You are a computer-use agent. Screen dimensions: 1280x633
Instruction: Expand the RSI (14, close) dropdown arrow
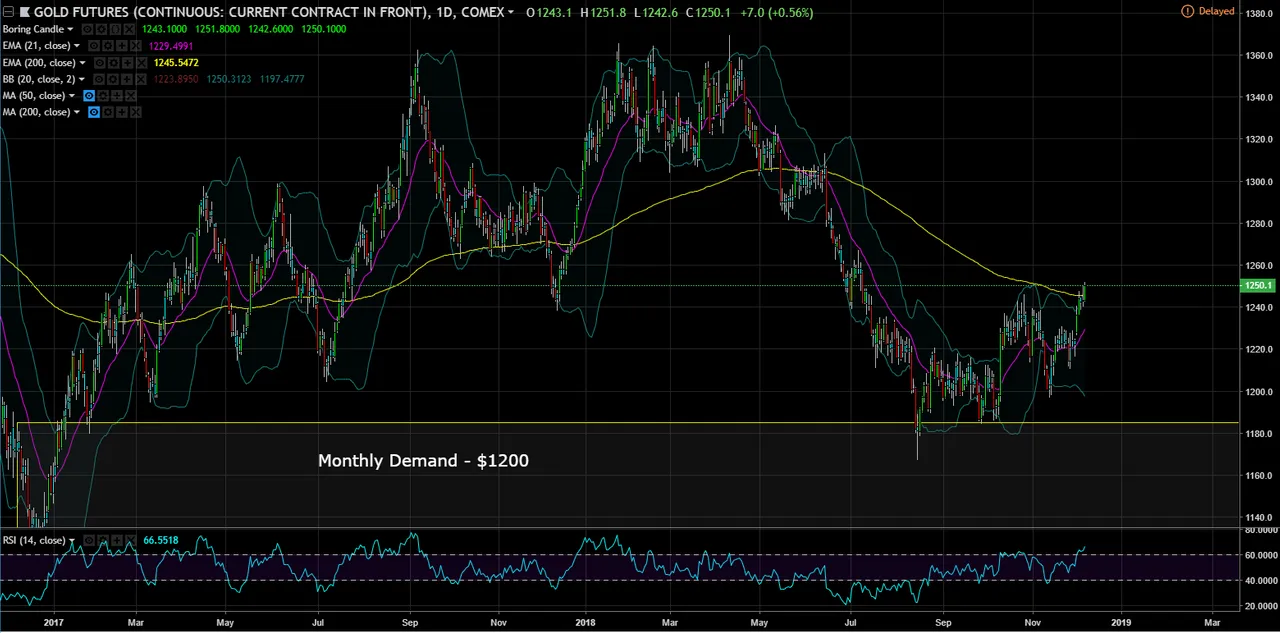click(x=73, y=541)
